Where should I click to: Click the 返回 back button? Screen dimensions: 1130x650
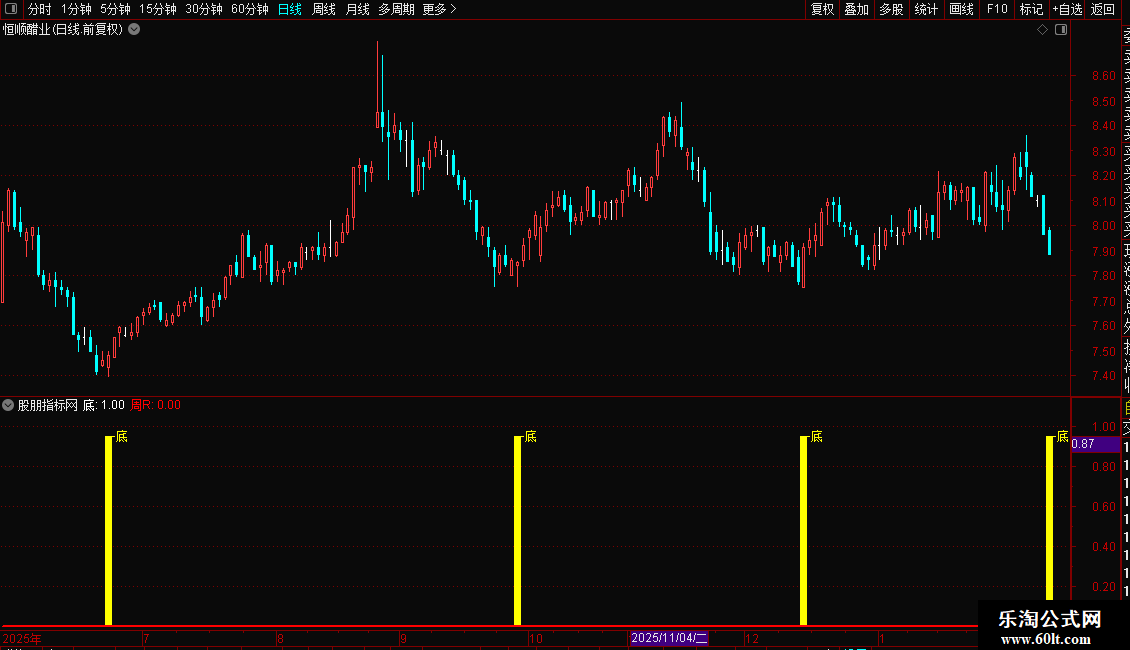[1103, 9]
